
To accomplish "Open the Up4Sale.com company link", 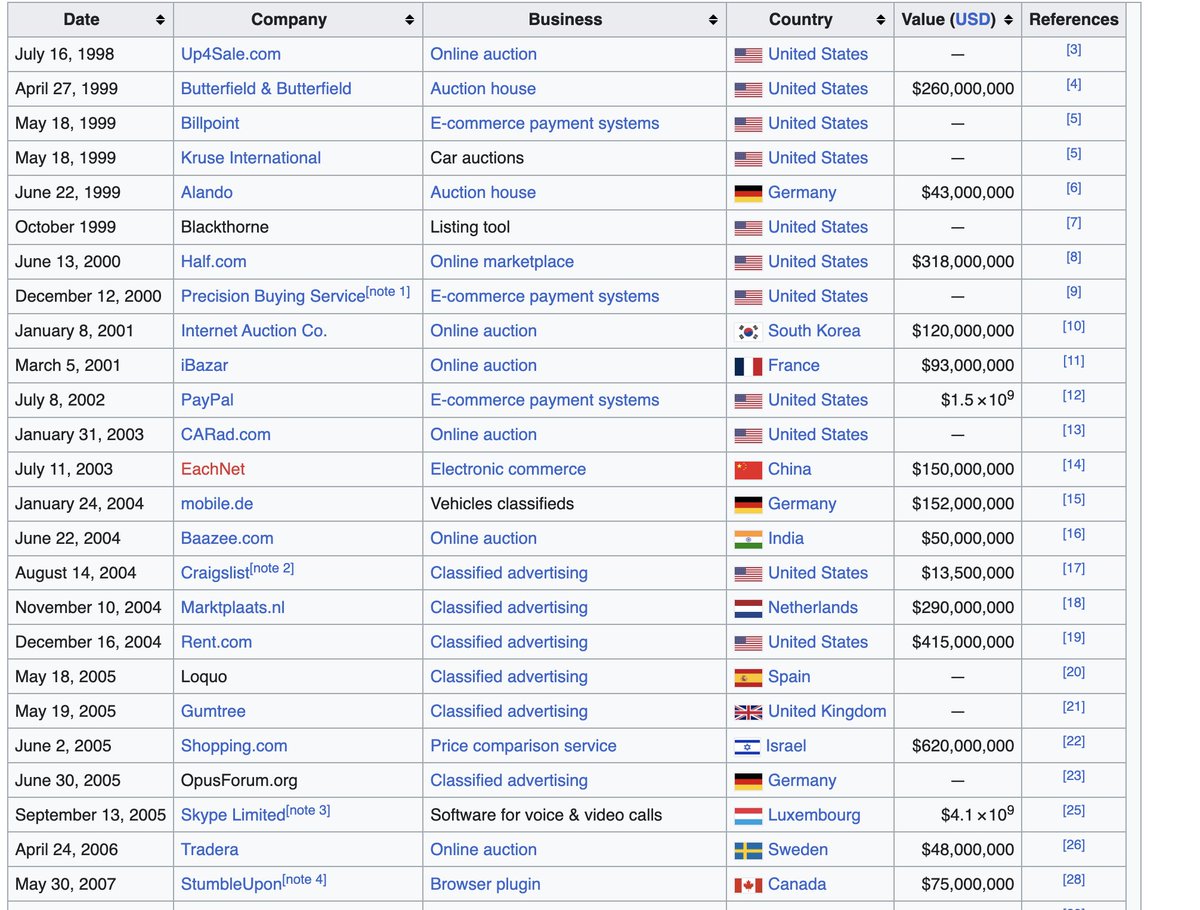I will (x=231, y=54).
